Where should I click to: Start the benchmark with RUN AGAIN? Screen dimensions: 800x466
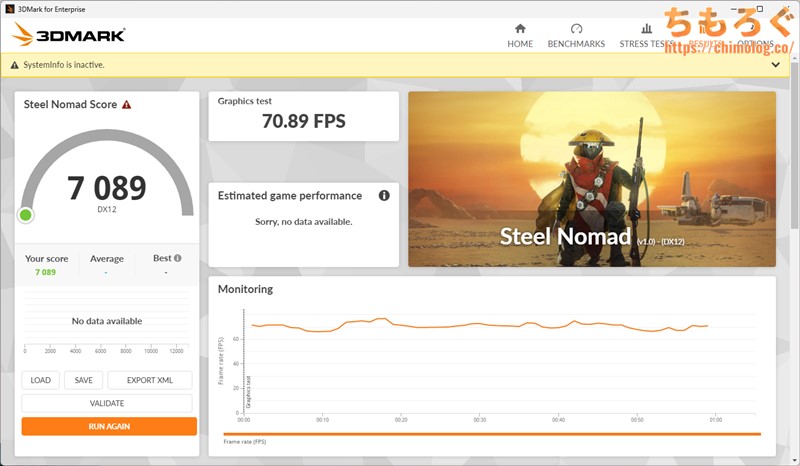(x=109, y=426)
